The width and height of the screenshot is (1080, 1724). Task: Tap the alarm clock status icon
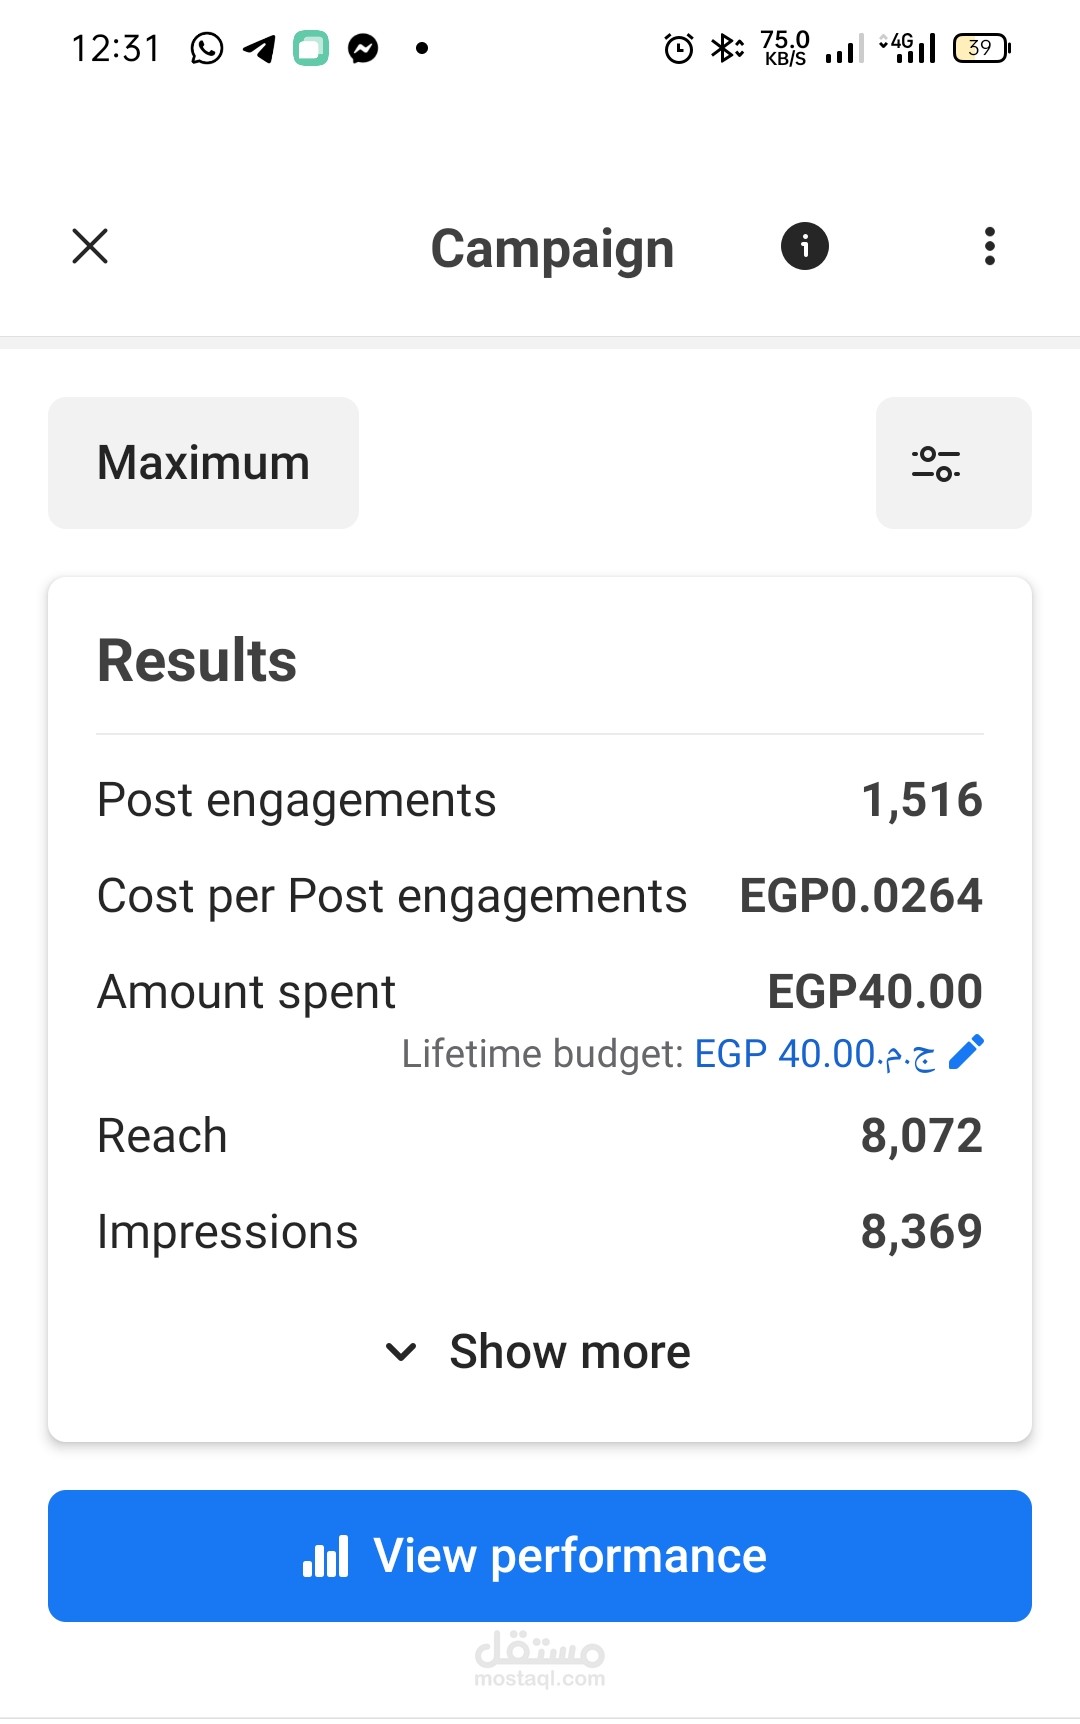coord(678,48)
